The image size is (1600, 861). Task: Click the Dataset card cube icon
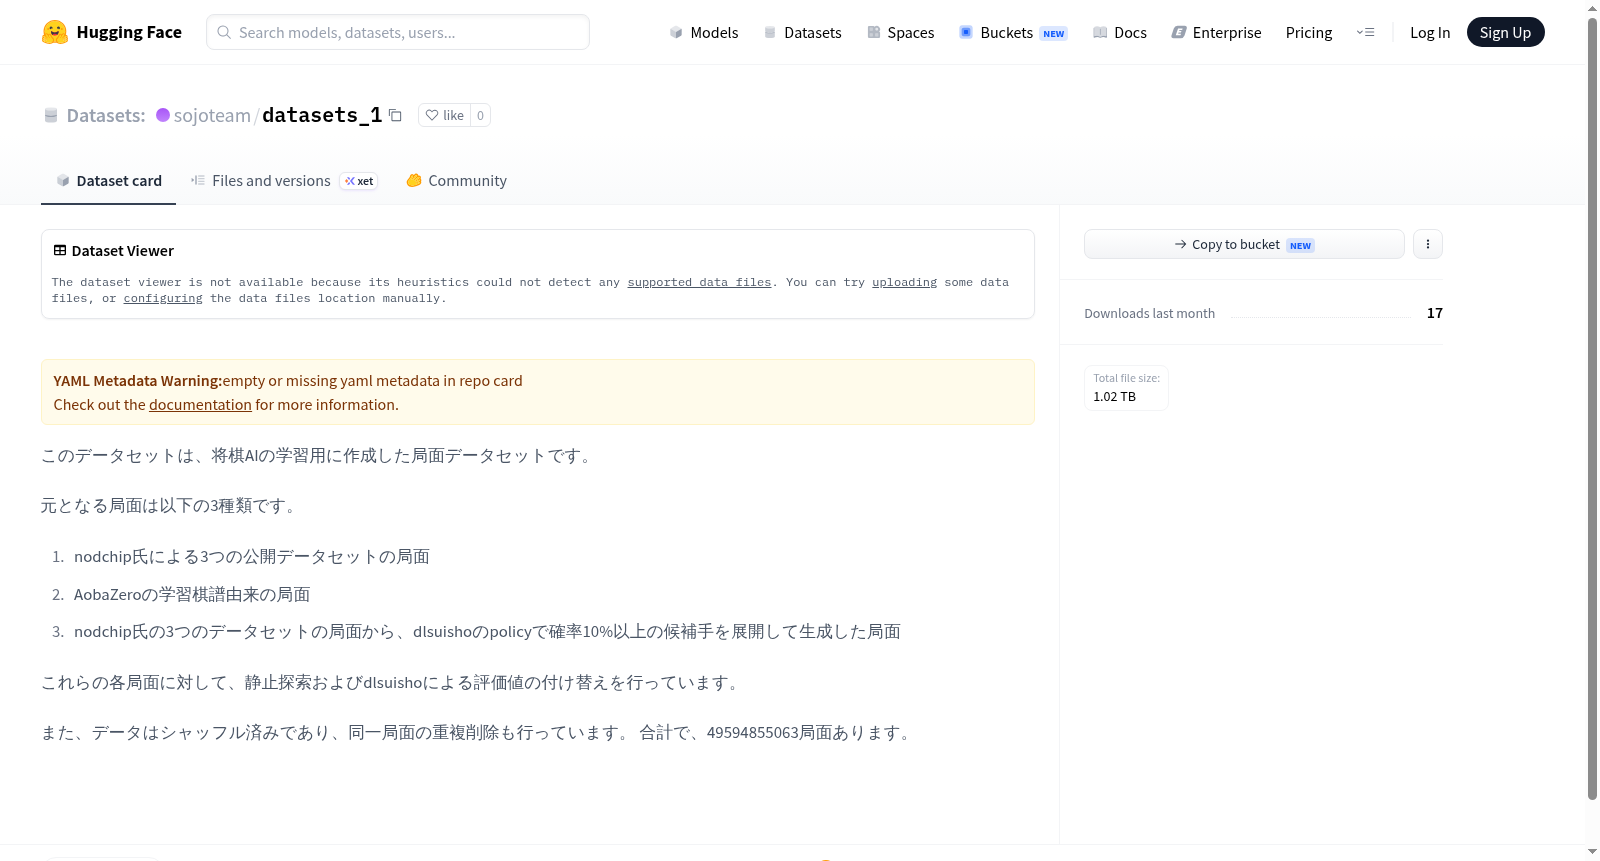pos(63,180)
